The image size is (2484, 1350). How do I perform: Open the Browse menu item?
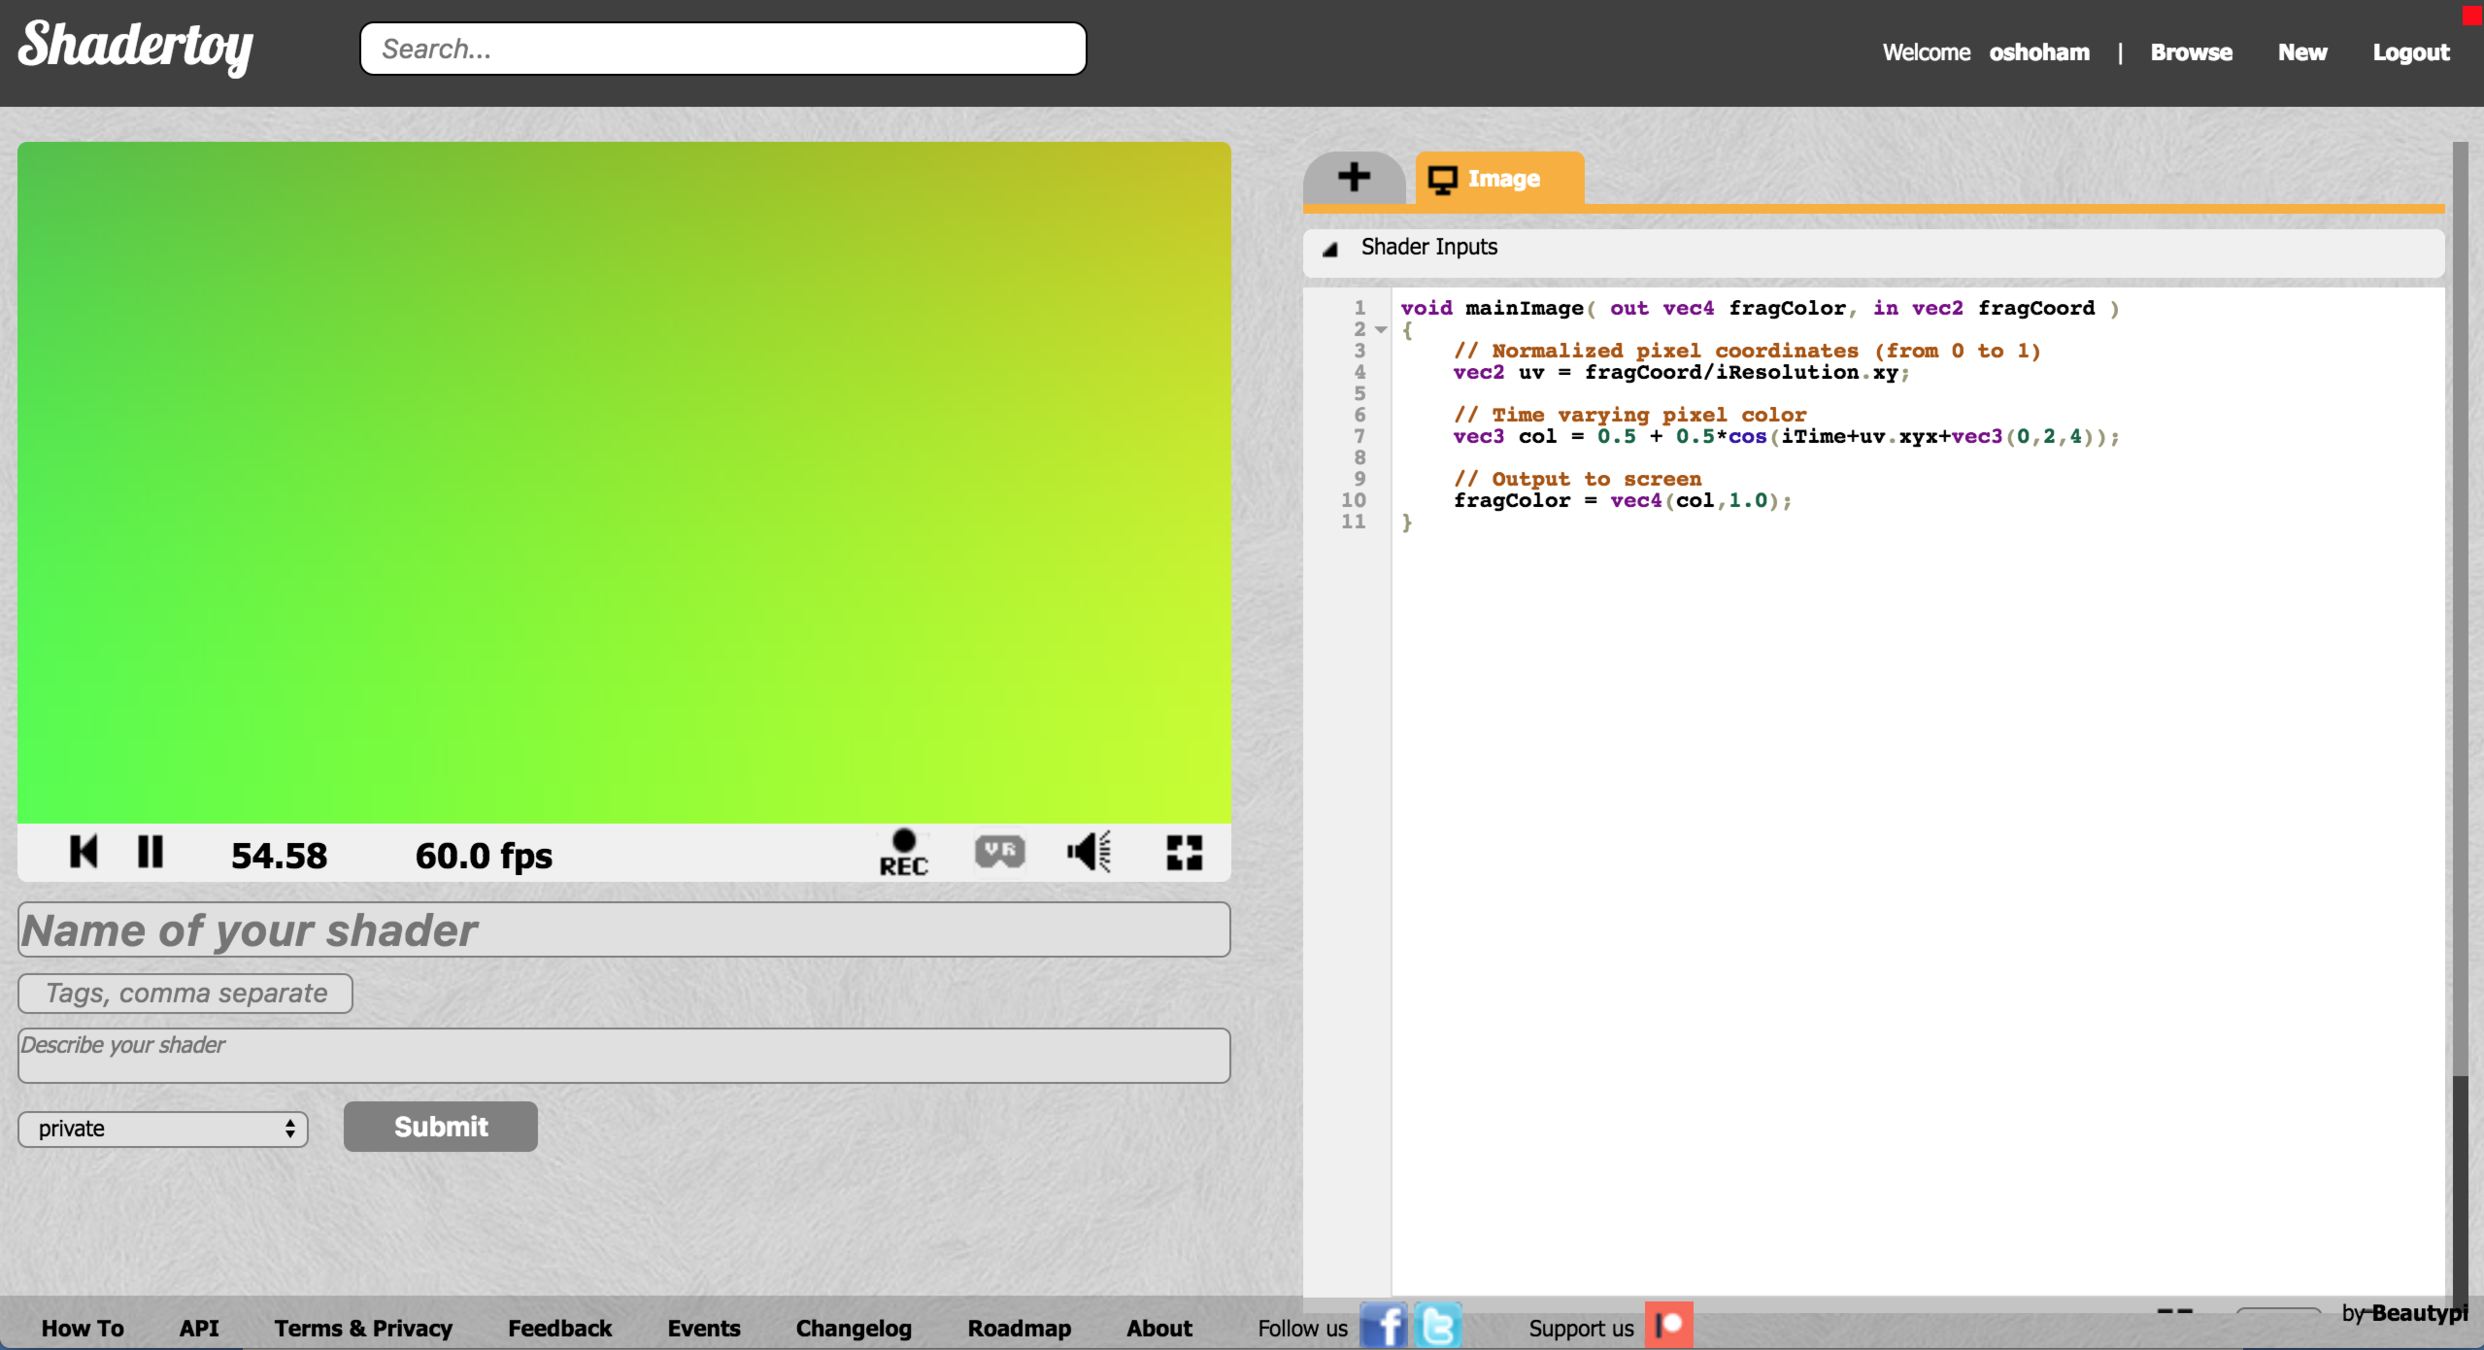pyautogui.click(x=2190, y=52)
